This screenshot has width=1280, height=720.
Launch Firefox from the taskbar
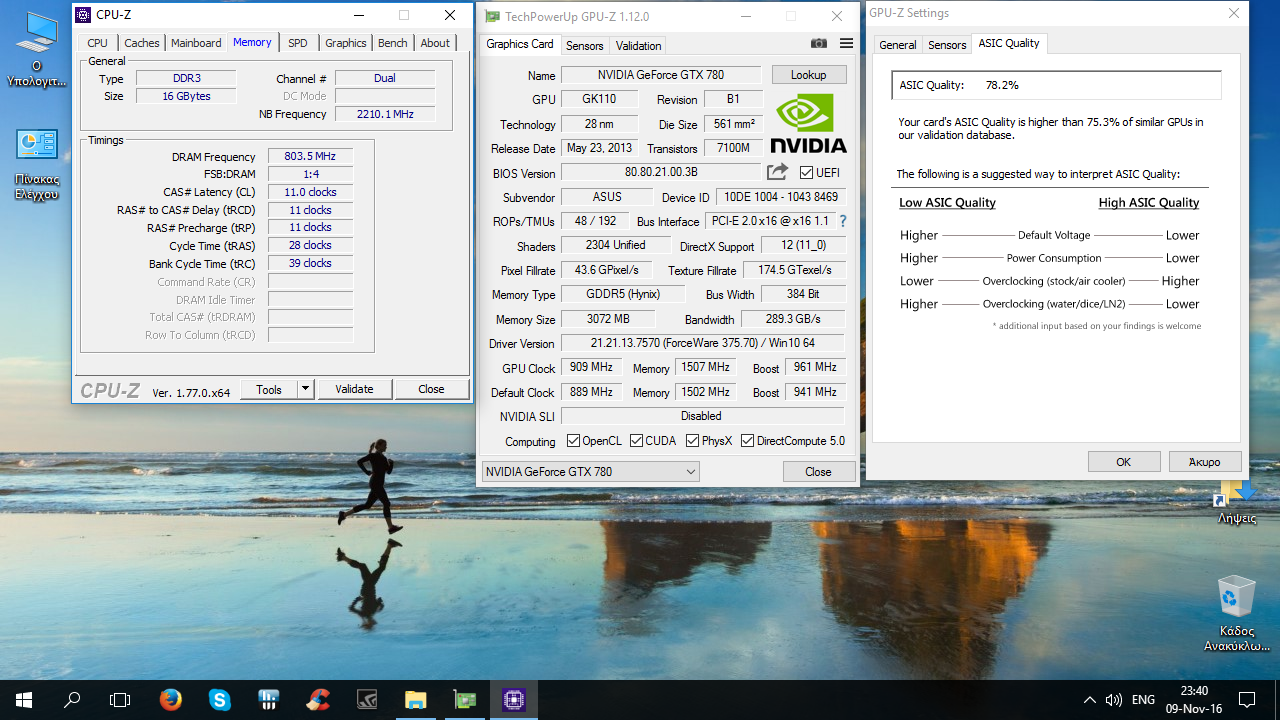(171, 700)
